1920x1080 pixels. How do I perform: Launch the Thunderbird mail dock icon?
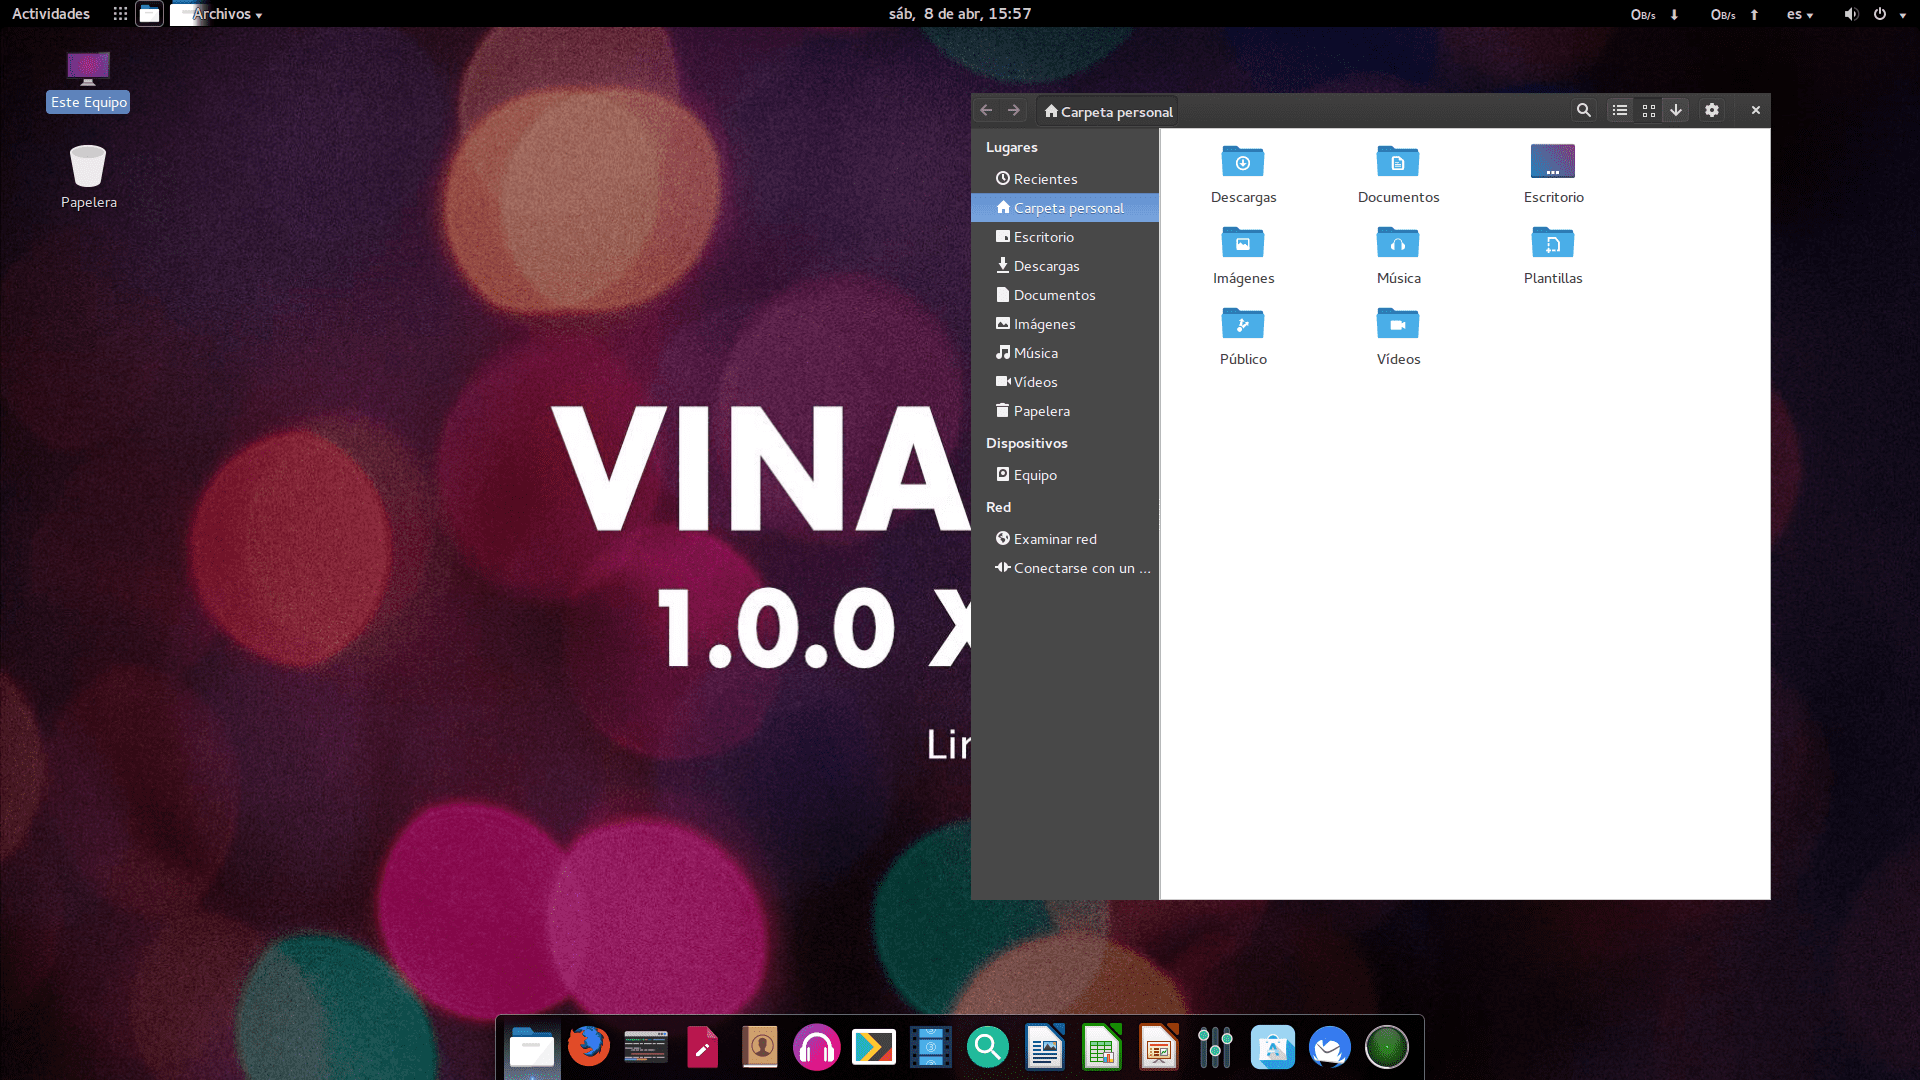pyautogui.click(x=1330, y=1048)
